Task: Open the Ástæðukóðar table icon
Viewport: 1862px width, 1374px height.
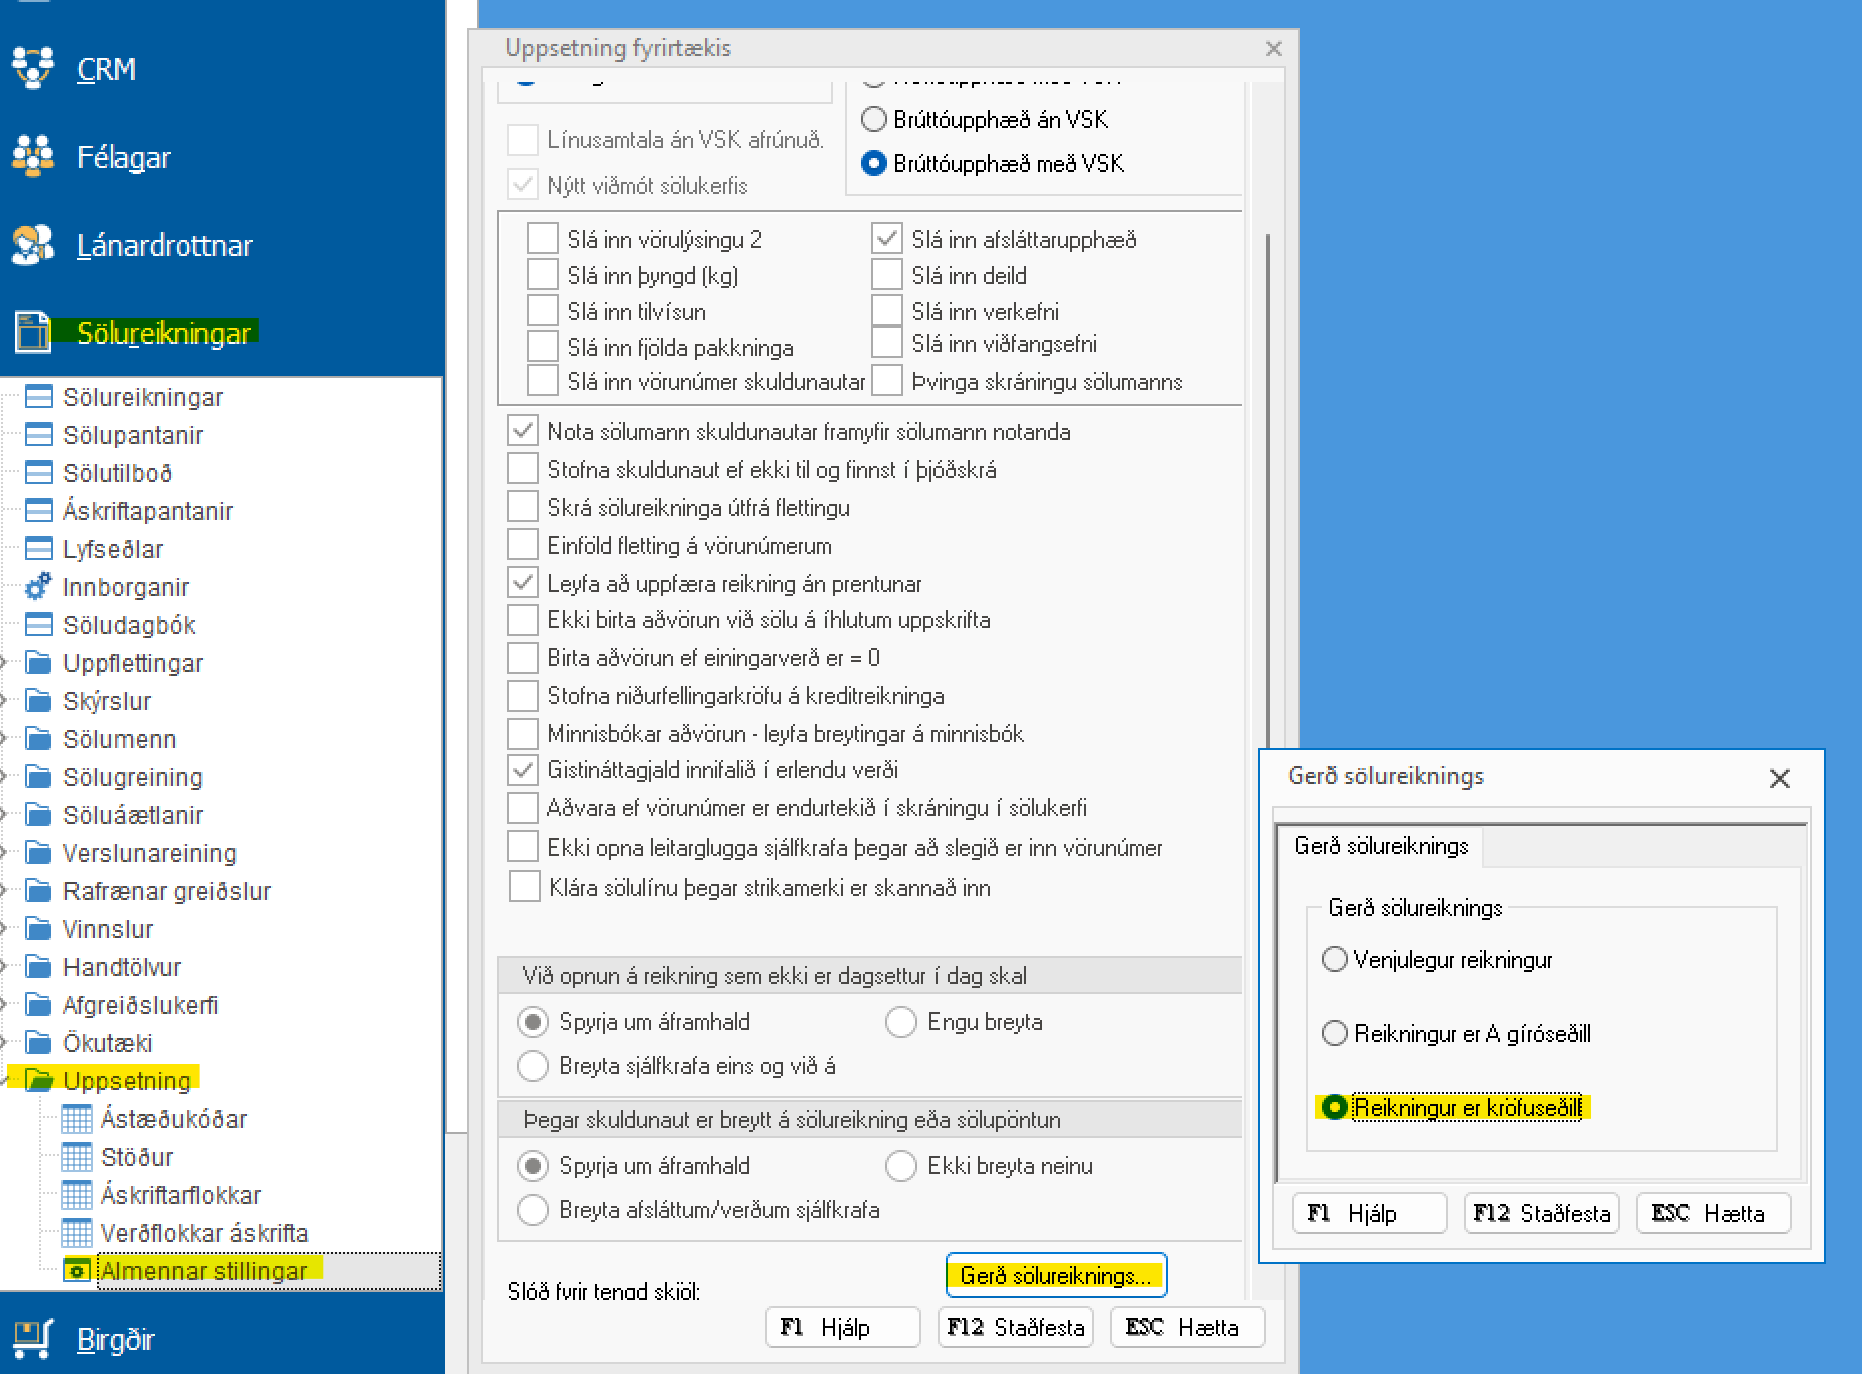Action: tap(77, 1119)
